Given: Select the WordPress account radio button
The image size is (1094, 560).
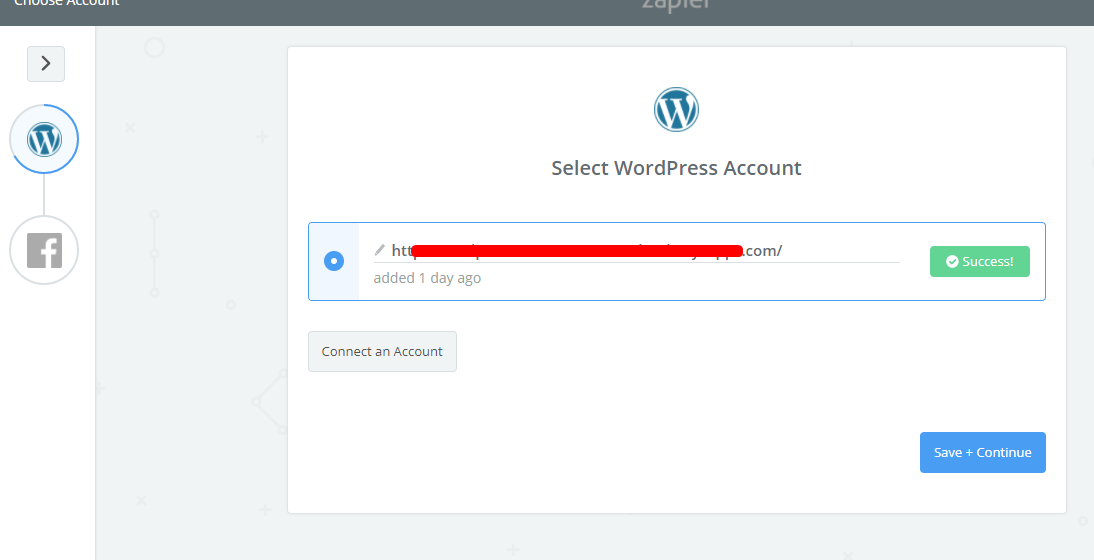Looking at the screenshot, I should 334,262.
